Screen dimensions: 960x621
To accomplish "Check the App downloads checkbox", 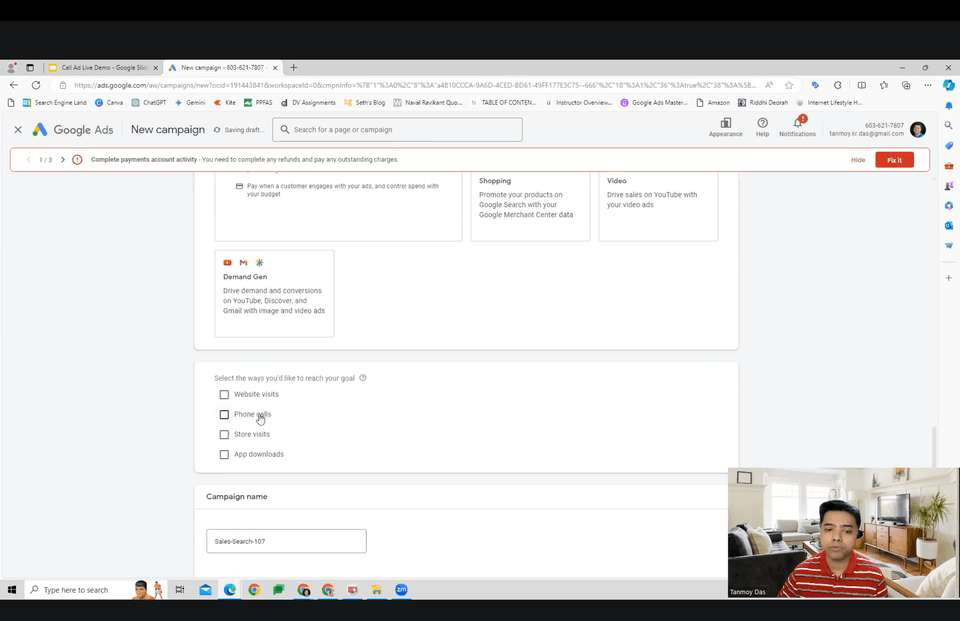I will tap(224, 454).
